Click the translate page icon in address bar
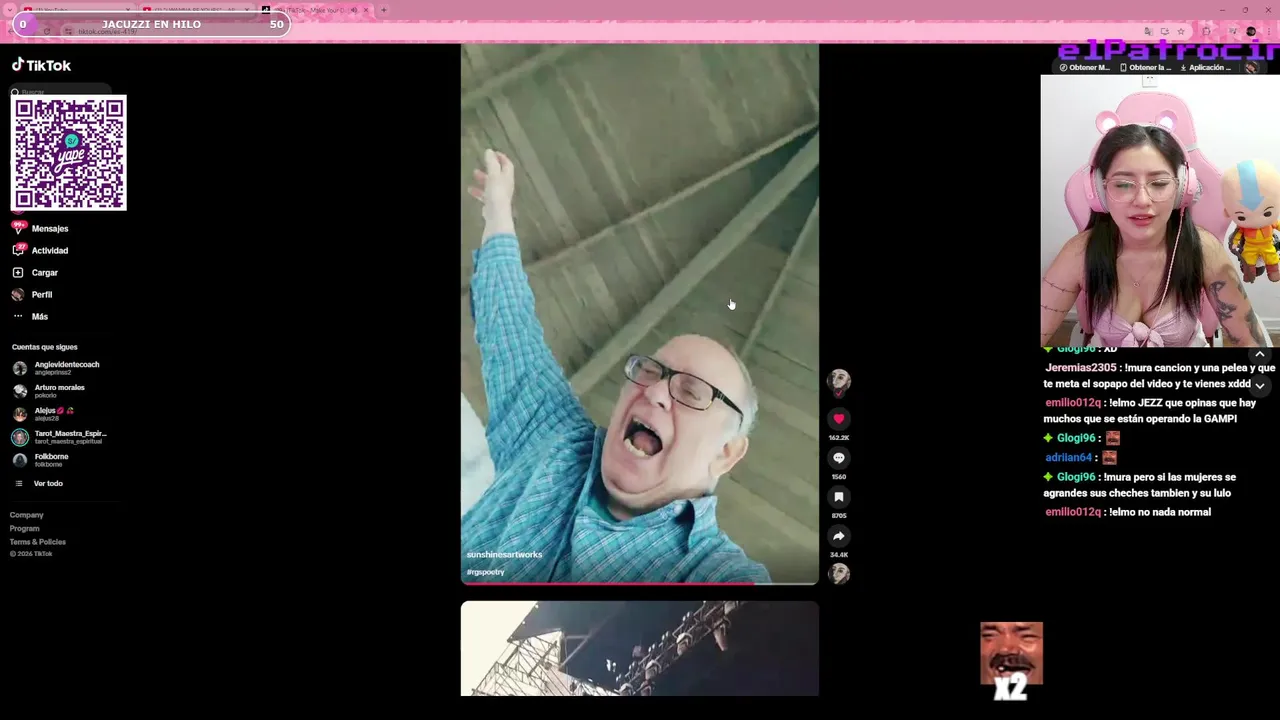The width and height of the screenshot is (1280, 720). tap(1148, 31)
